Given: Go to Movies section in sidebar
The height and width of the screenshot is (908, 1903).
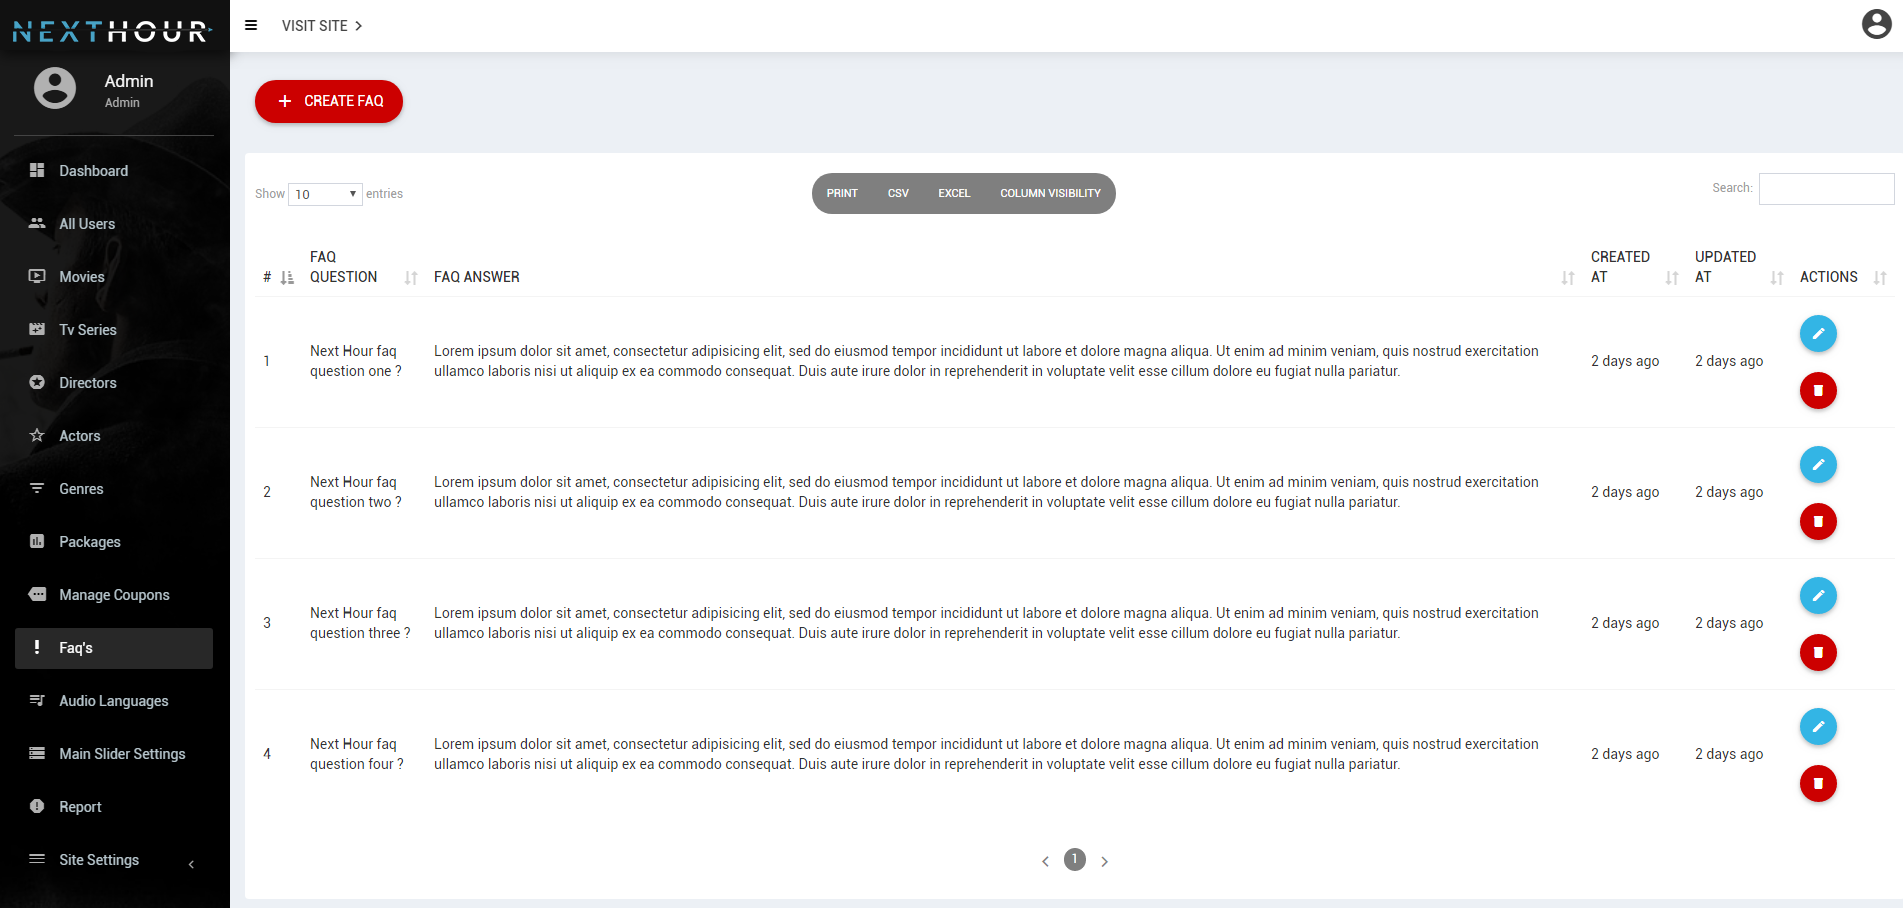Looking at the screenshot, I should click(x=114, y=277).
